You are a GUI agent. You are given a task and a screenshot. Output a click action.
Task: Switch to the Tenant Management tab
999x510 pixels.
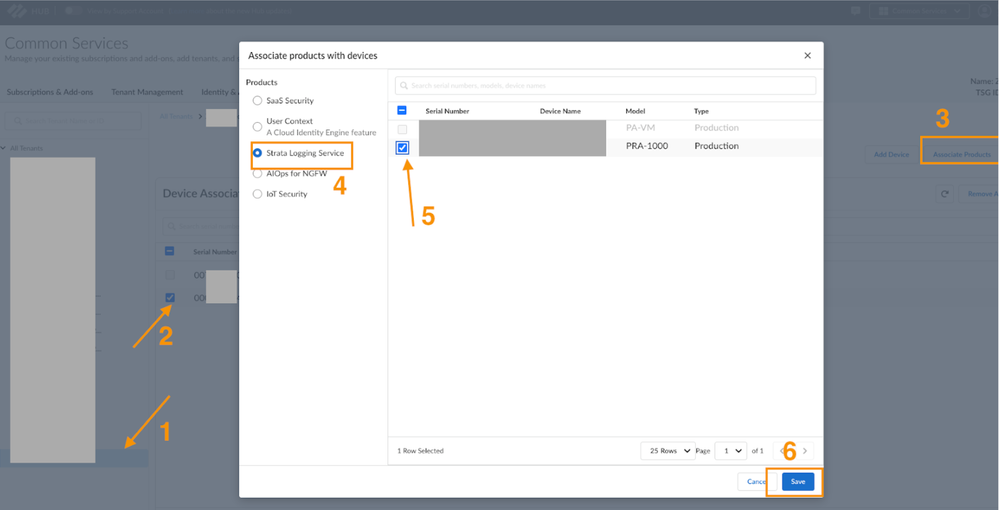tap(147, 92)
